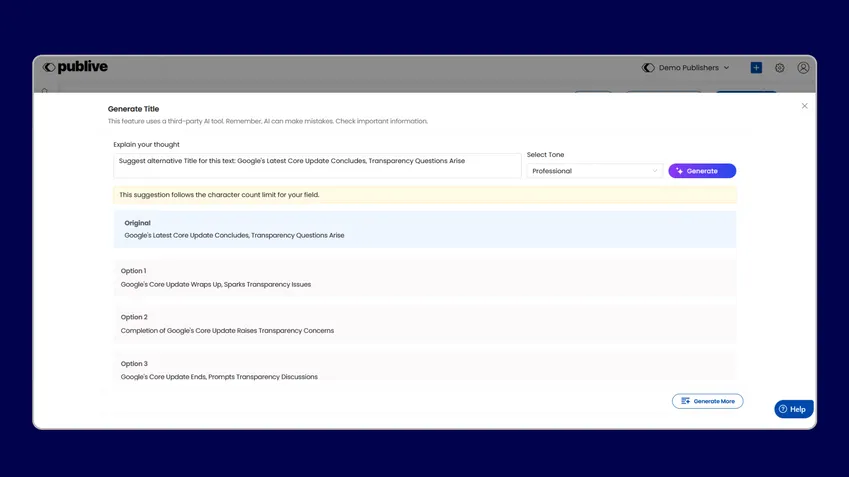
Task: Open settings via the gear icon
Action: (x=780, y=68)
